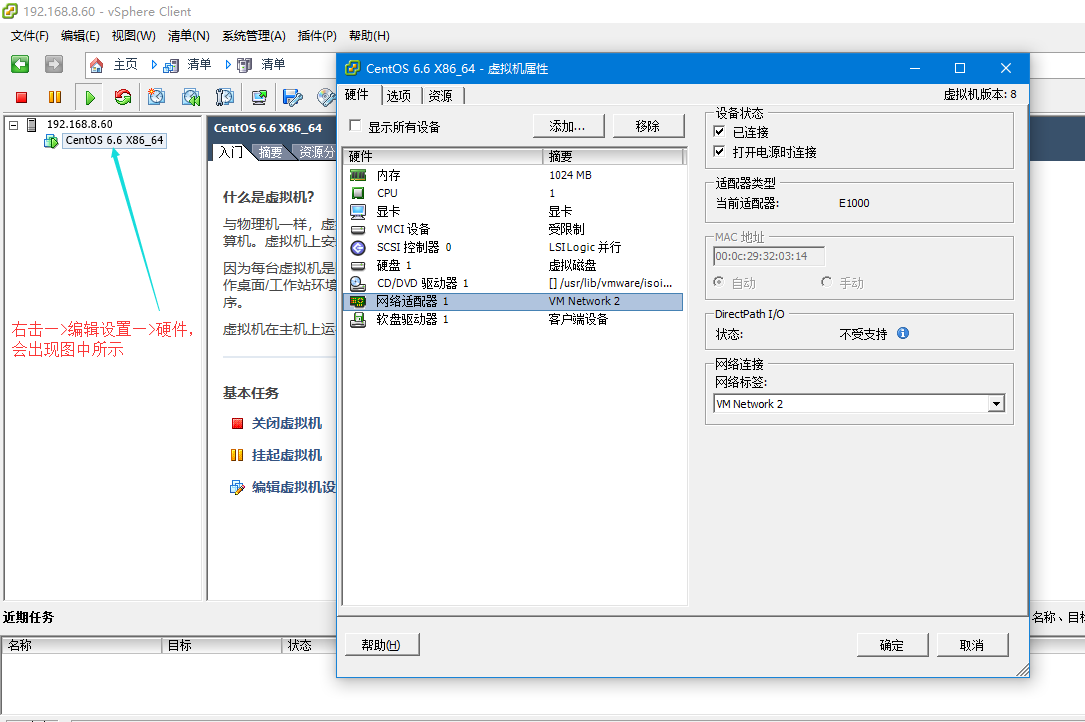Switch to the 资源 tab in dialog
Viewport: 1085px width, 722px height.
coord(441,96)
